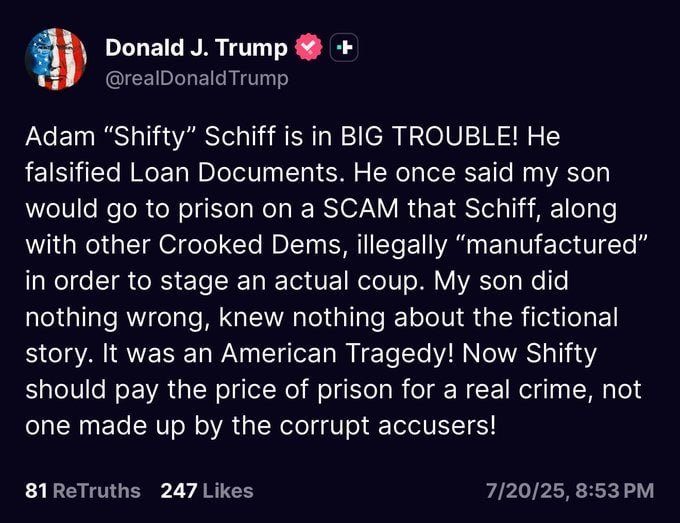
Task: Open the ReTruths label list
Action: click(96, 491)
